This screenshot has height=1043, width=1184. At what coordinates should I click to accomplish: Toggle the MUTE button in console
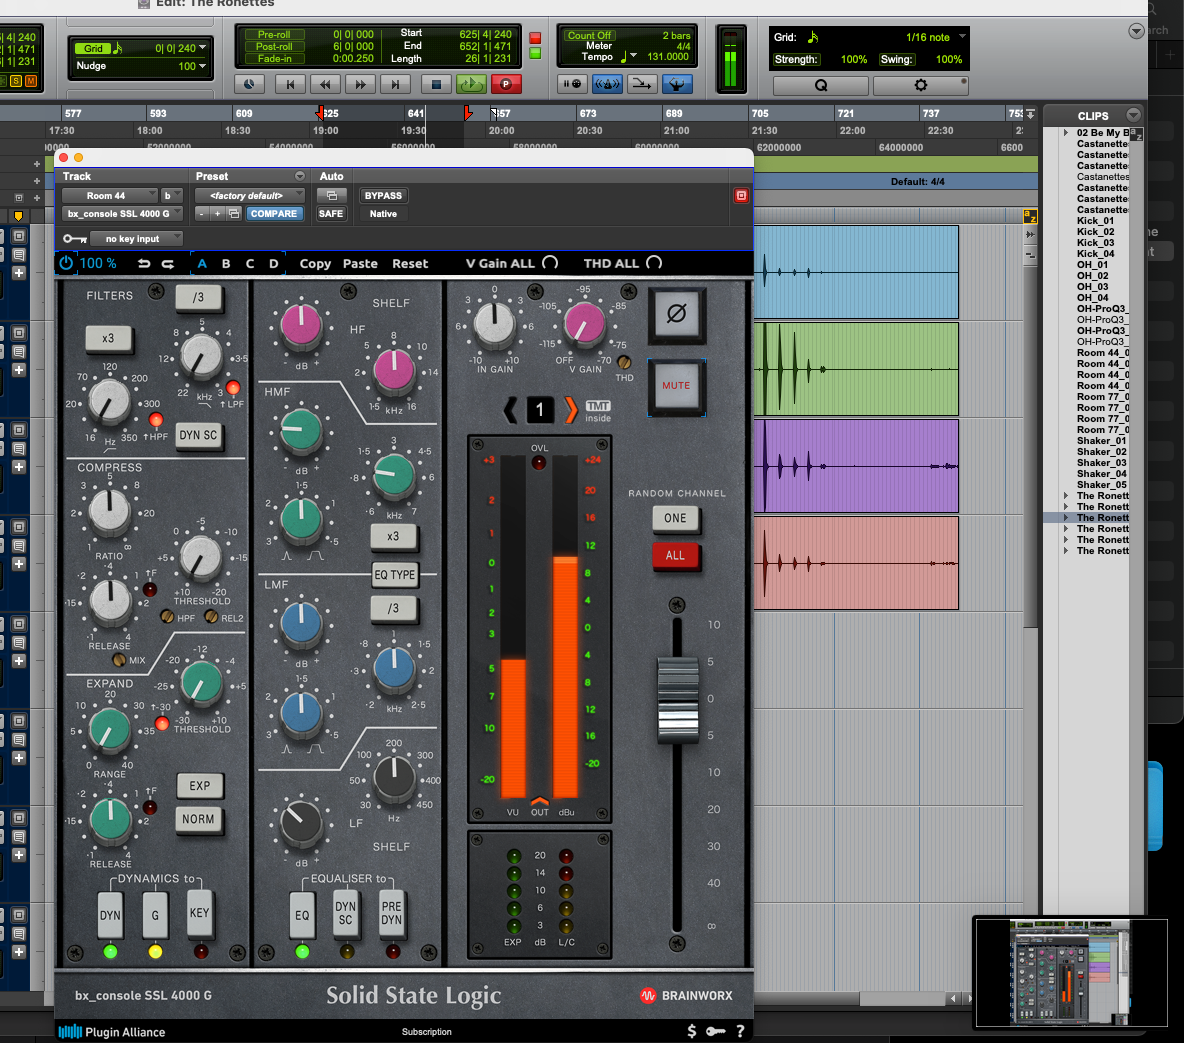pos(677,385)
